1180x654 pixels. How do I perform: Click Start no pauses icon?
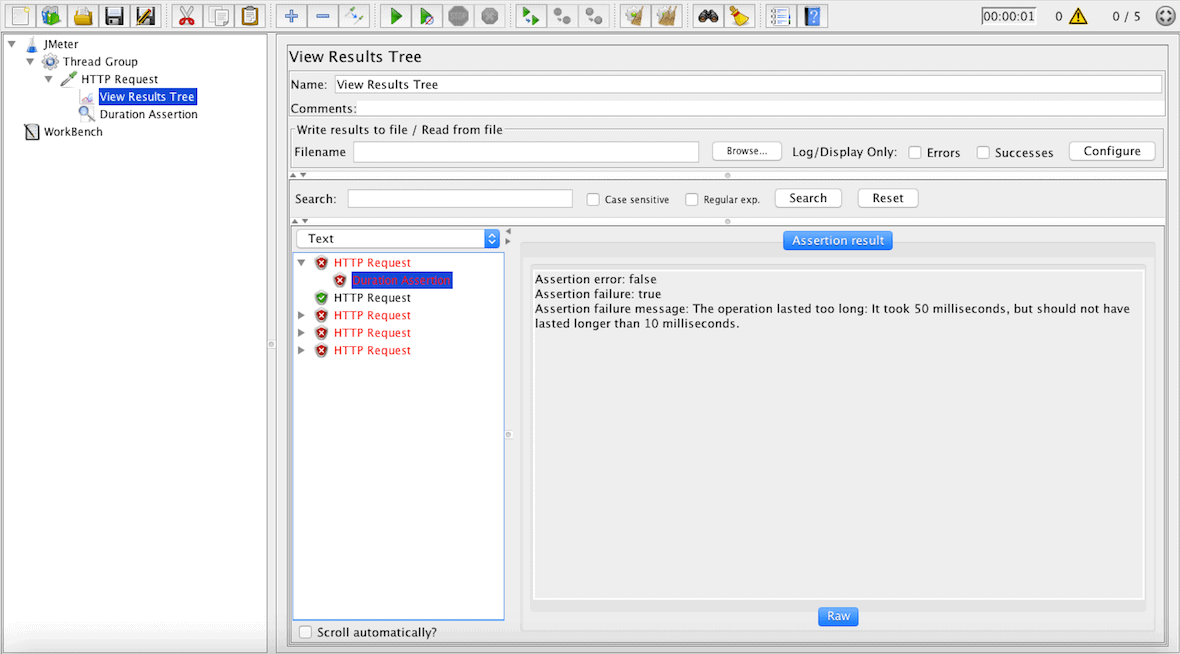[427, 16]
